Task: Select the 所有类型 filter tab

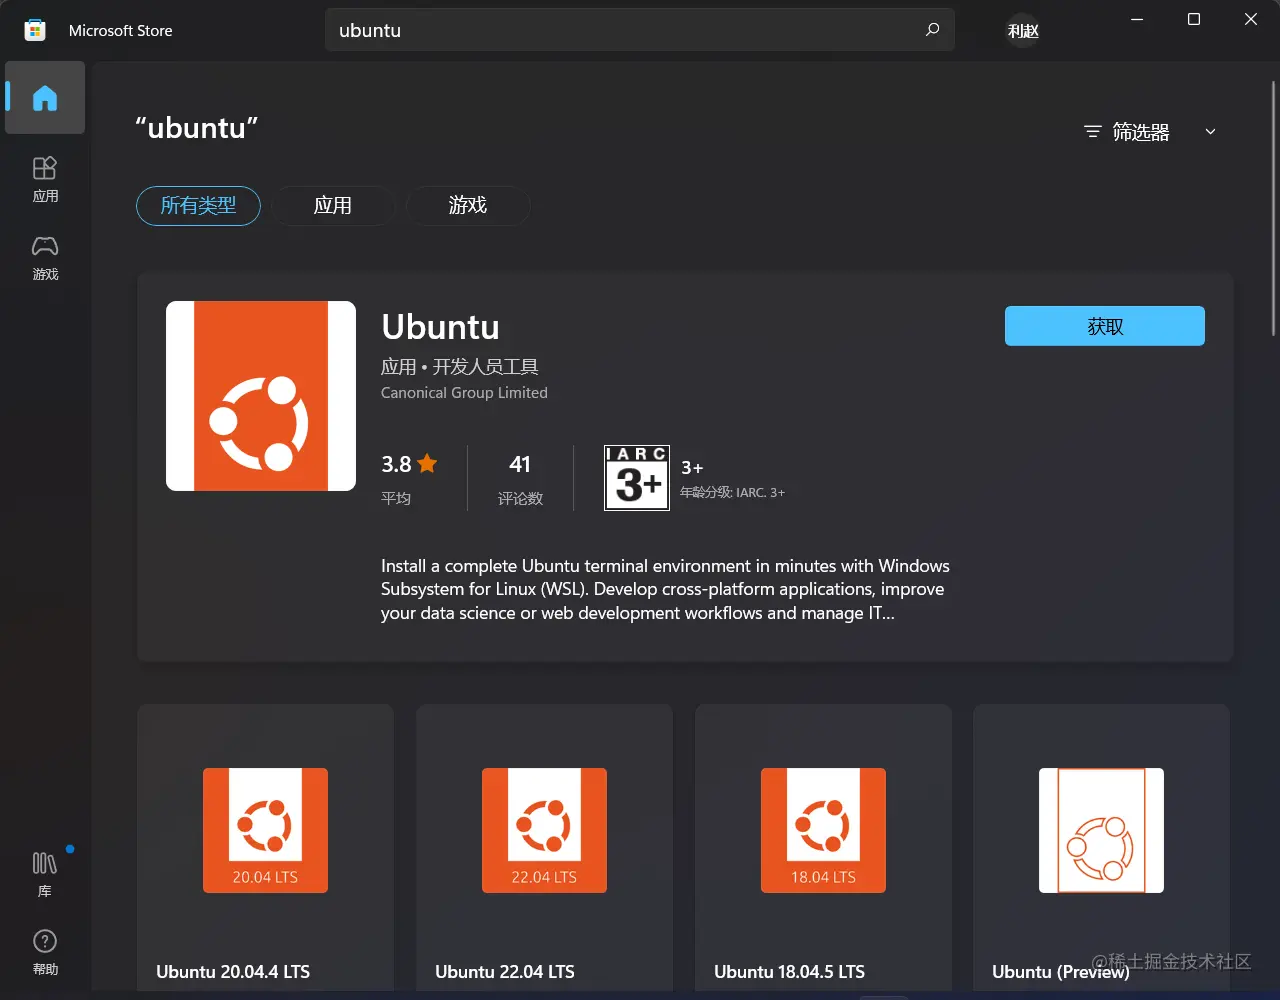Action: click(x=198, y=206)
